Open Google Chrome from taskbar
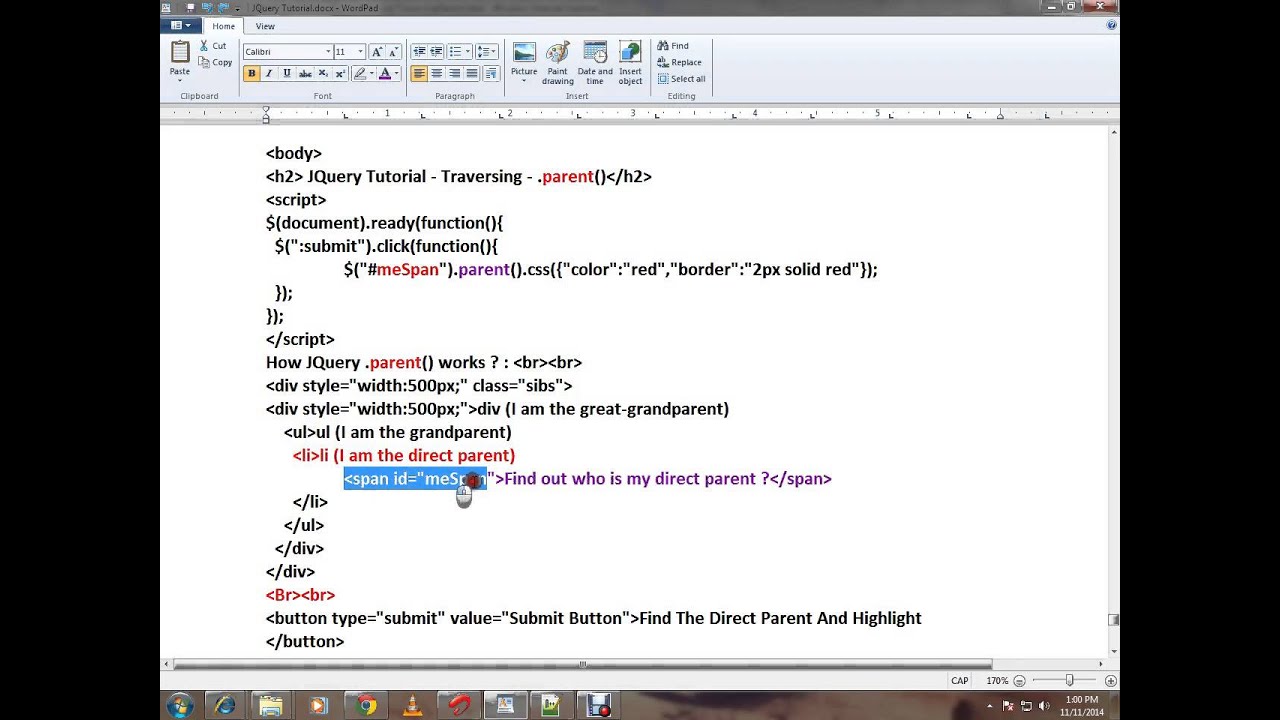 coord(366,705)
